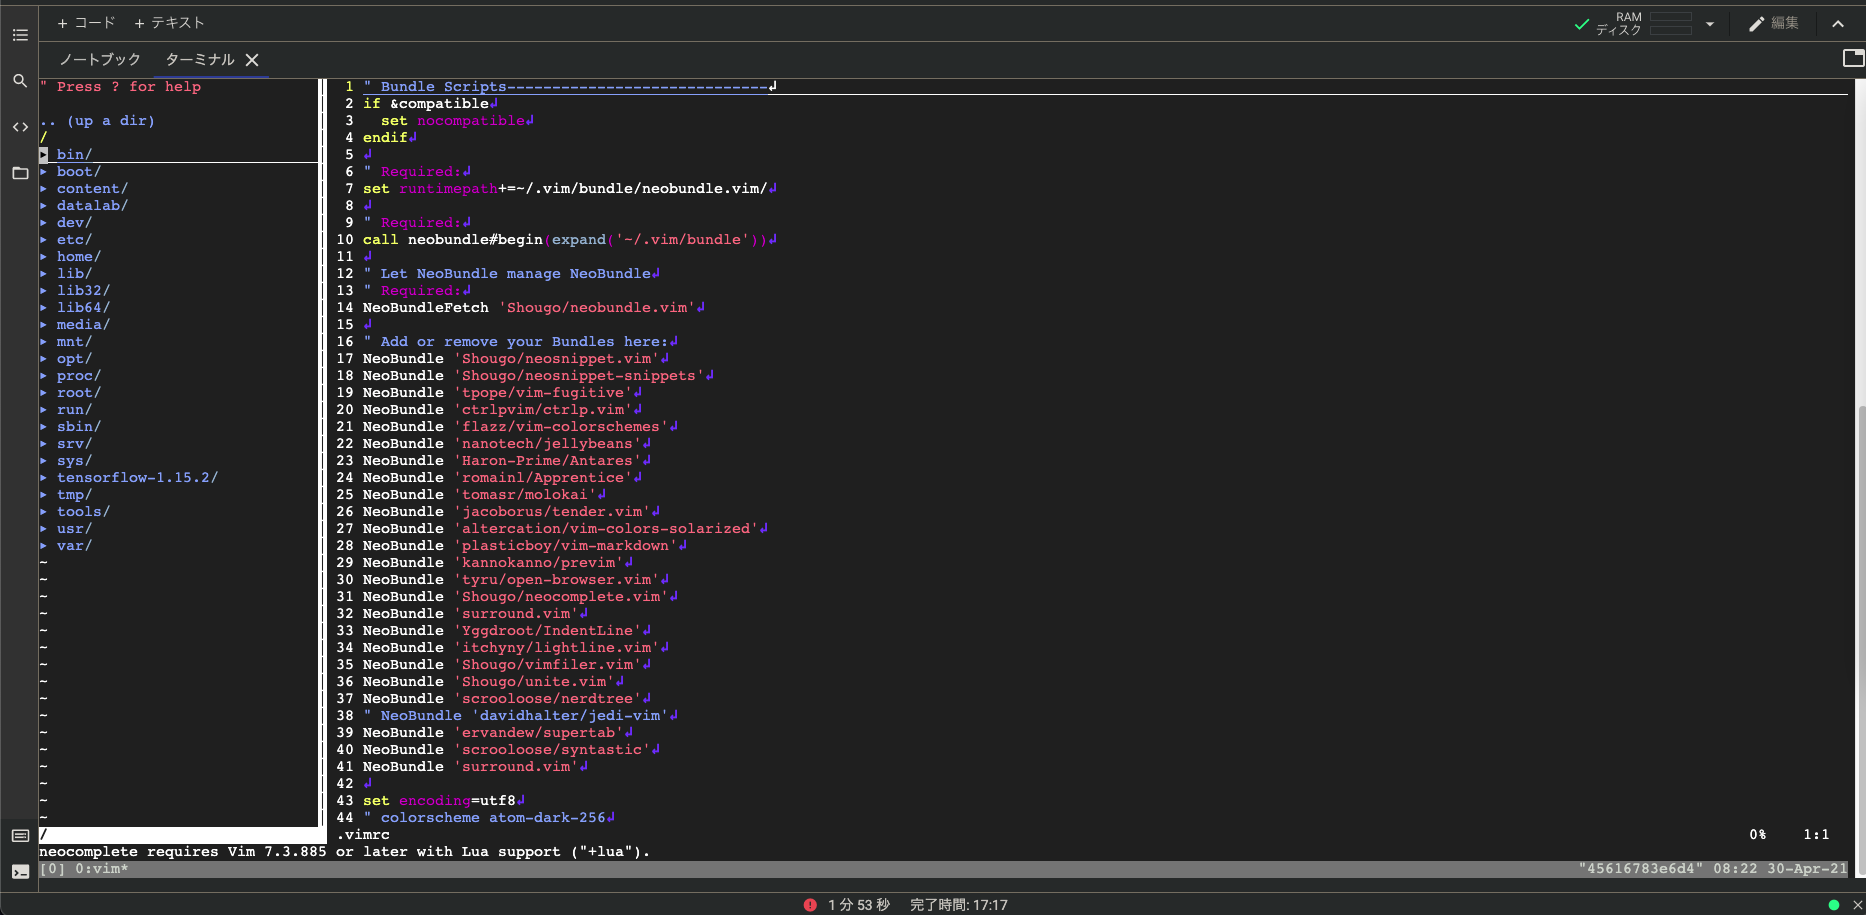
Task: Select the ターミナル tab
Action: pyautogui.click(x=200, y=60)
